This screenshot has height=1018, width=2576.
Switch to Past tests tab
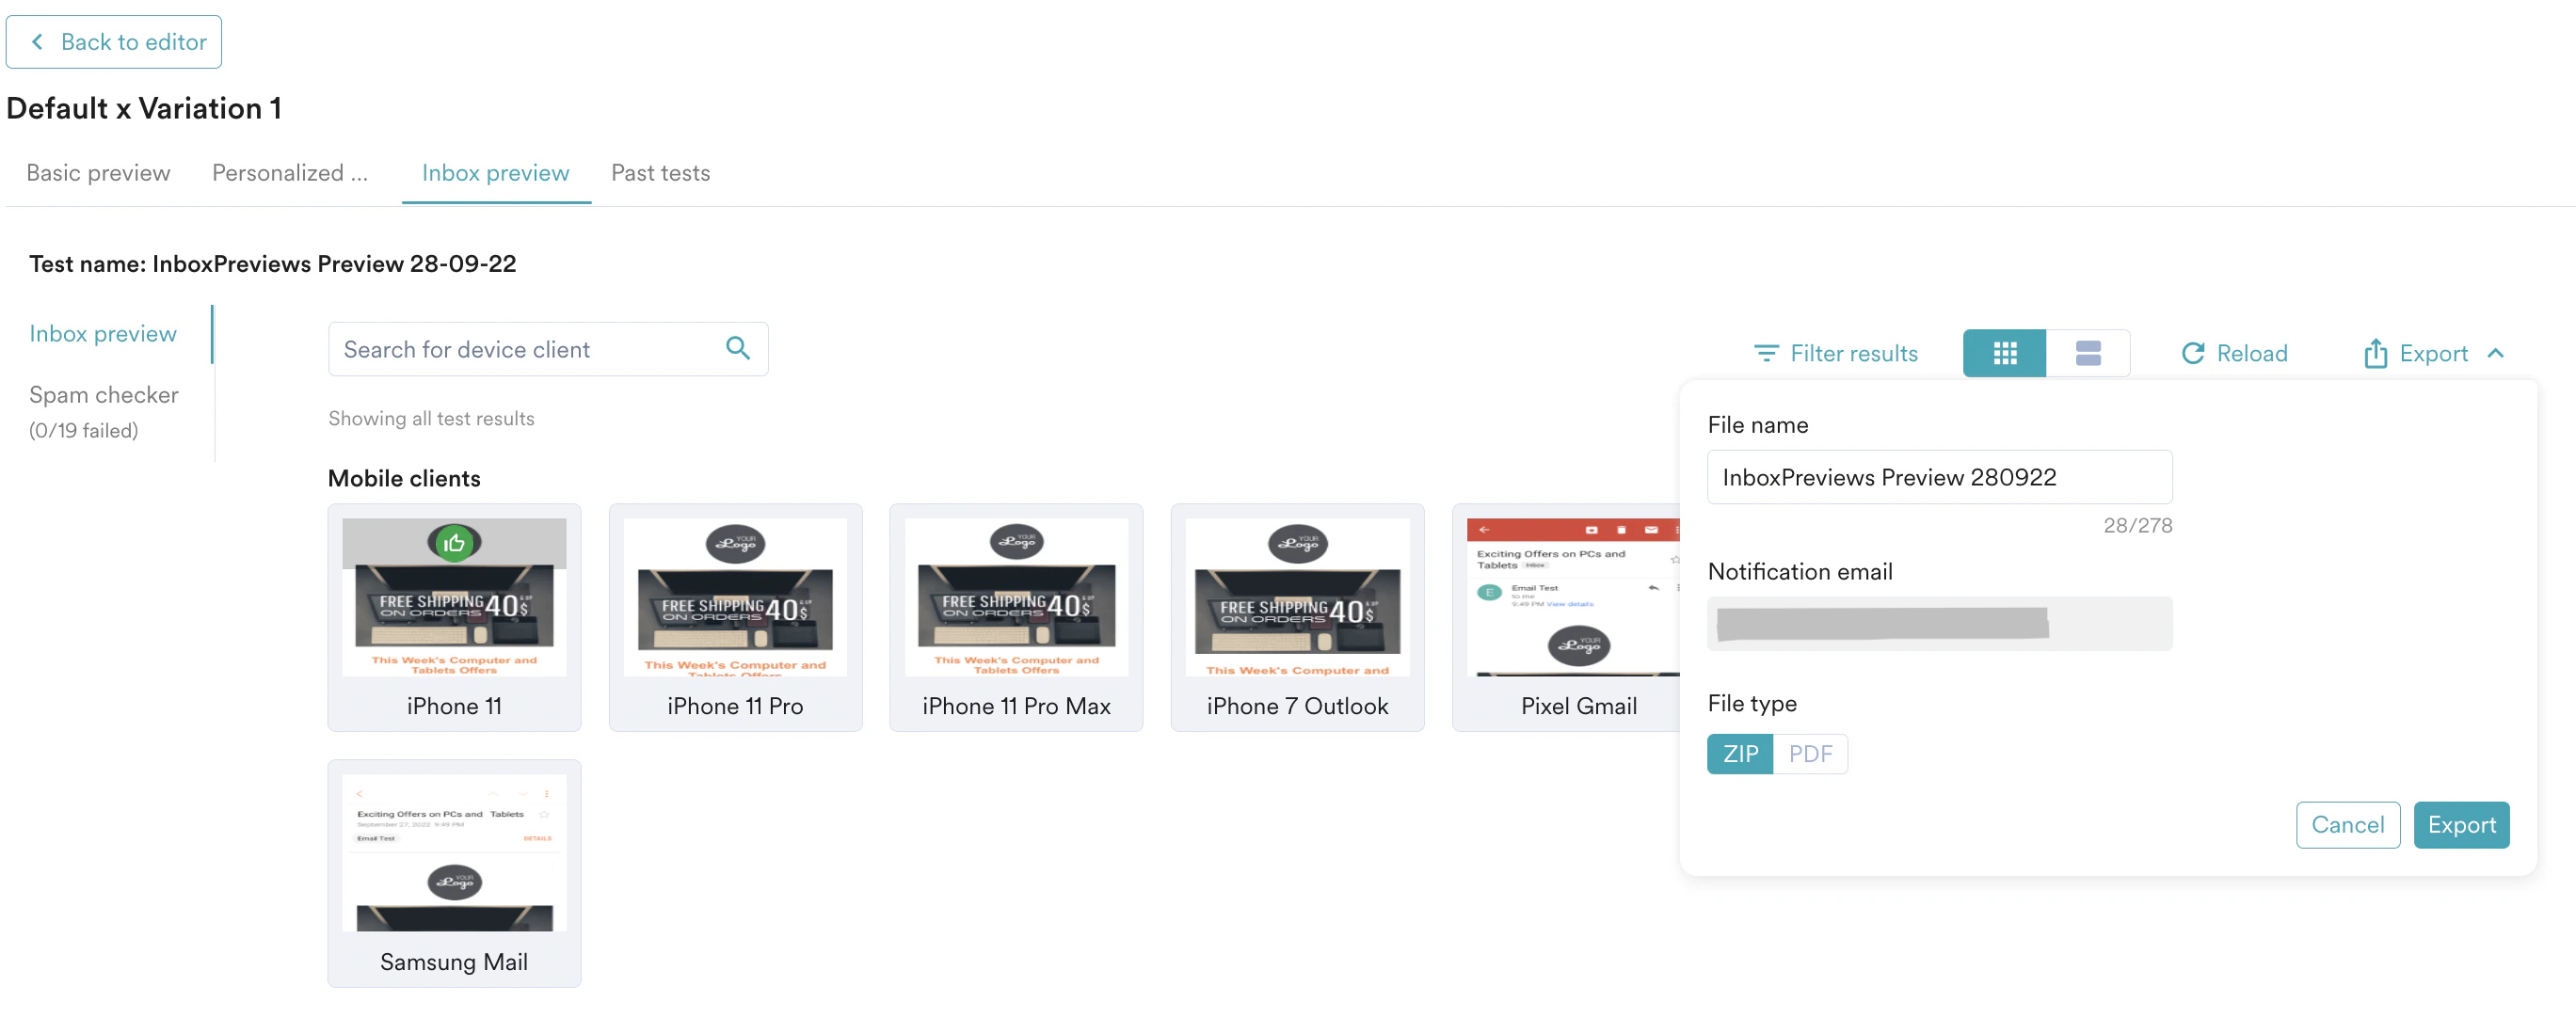pyautogui.click(x=660, y=173)
